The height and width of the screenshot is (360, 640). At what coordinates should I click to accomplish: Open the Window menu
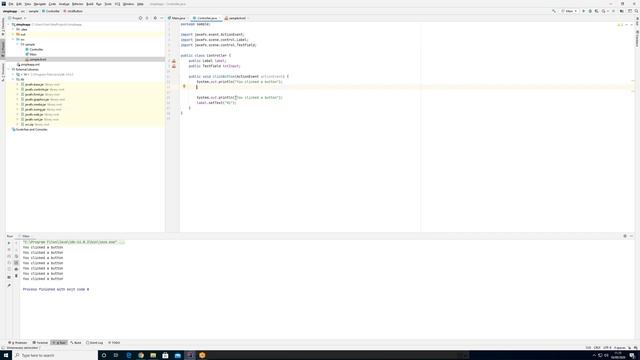pos(129,4)
